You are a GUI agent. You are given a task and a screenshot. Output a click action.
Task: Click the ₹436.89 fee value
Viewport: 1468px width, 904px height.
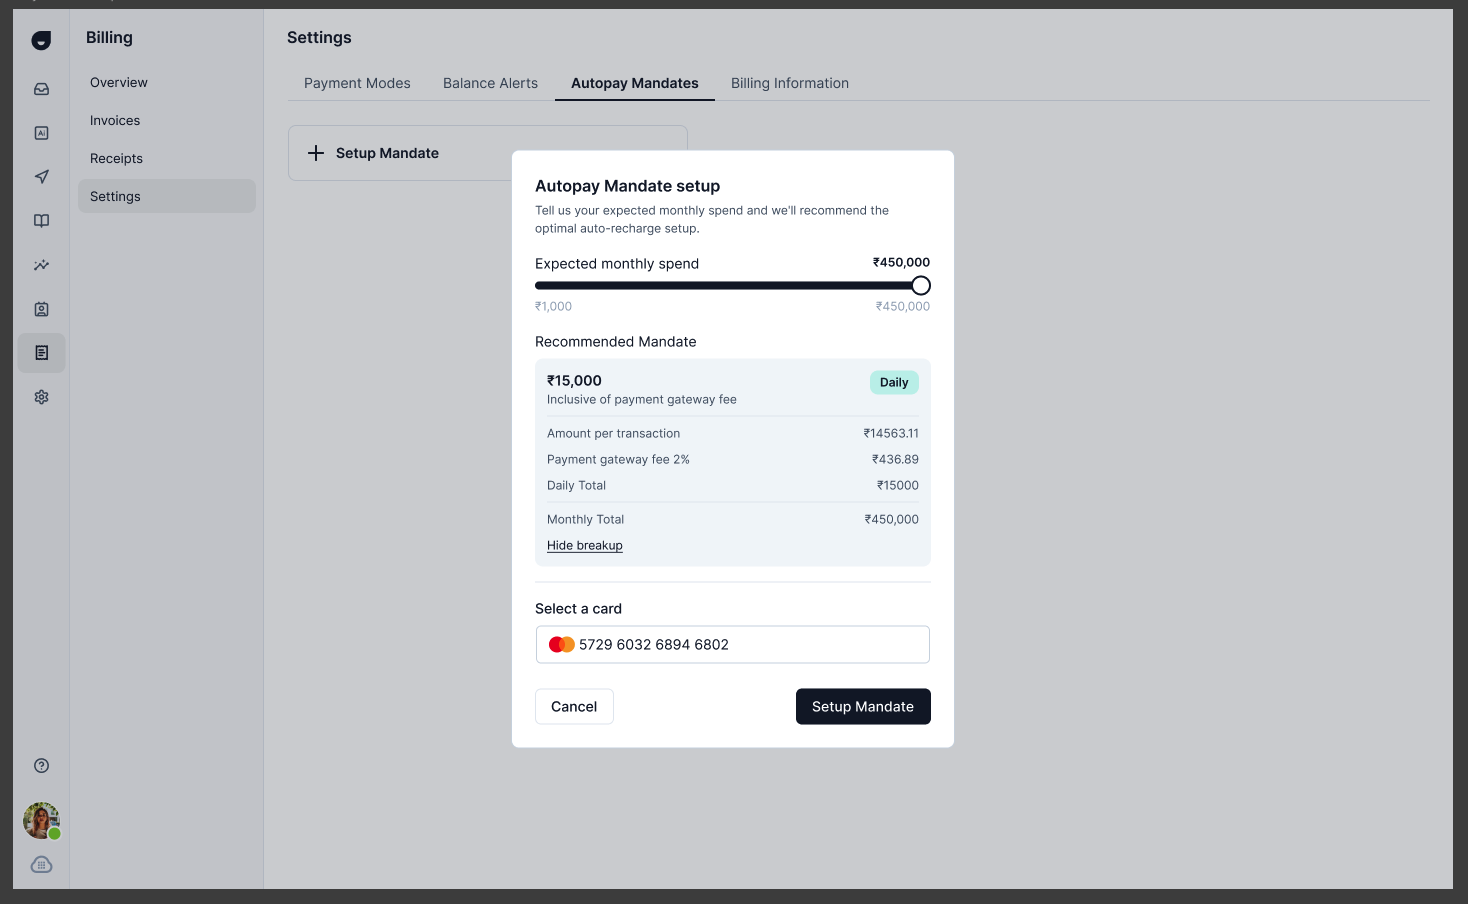point(895,459)
